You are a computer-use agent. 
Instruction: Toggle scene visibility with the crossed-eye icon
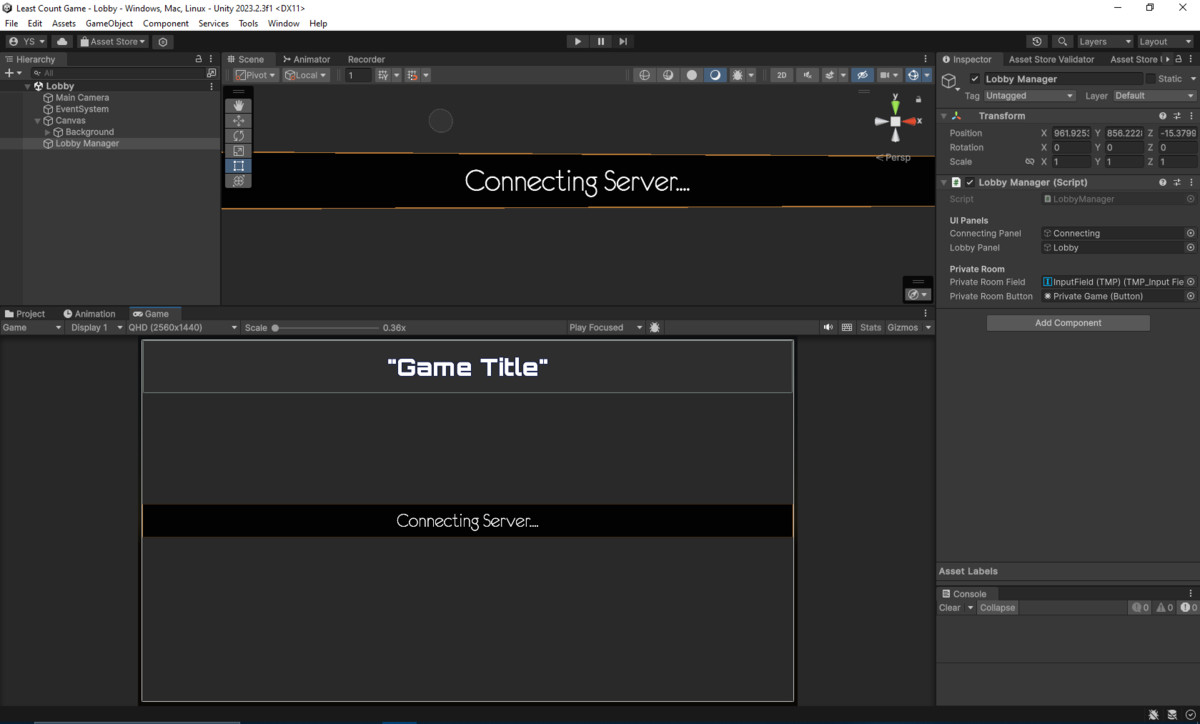click(862, 74)
